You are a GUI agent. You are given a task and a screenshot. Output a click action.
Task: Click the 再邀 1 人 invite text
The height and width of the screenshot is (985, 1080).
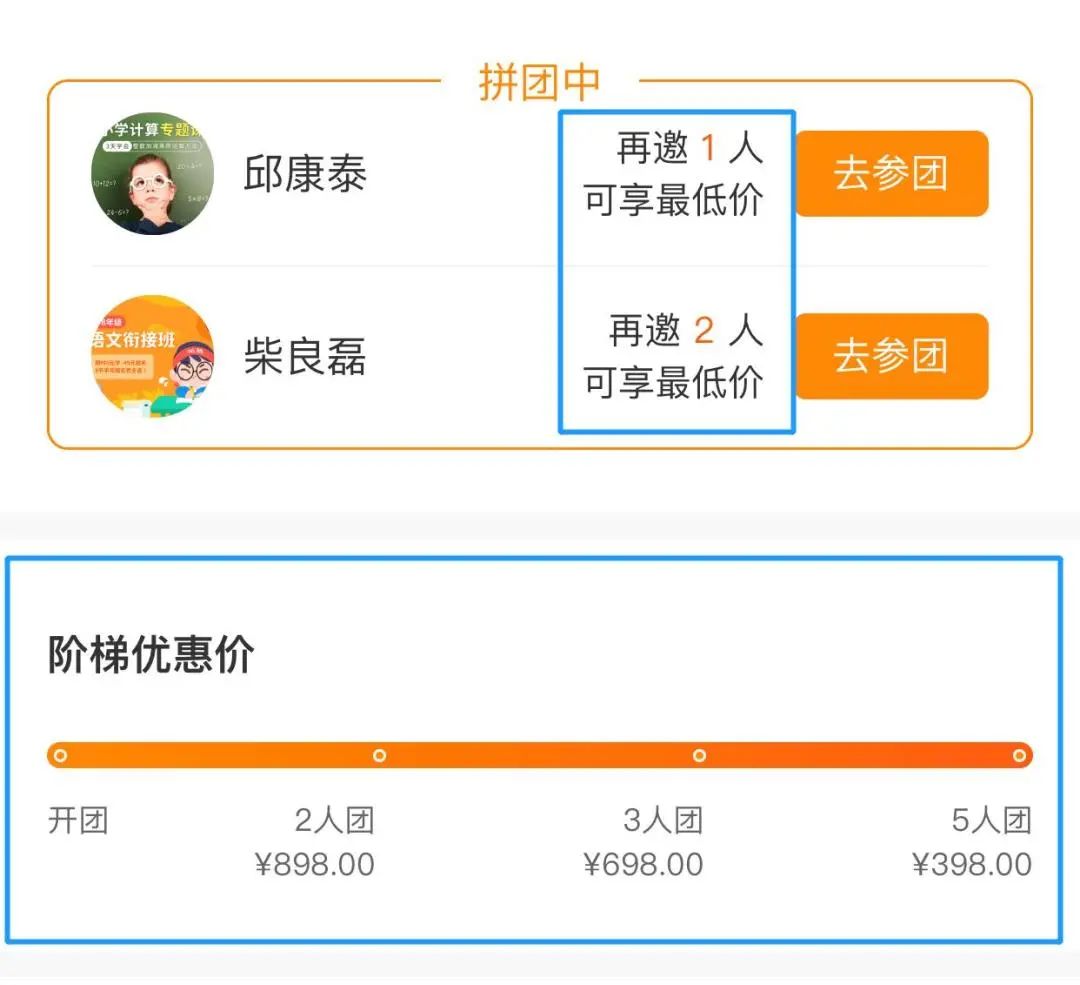coord(689,150)
